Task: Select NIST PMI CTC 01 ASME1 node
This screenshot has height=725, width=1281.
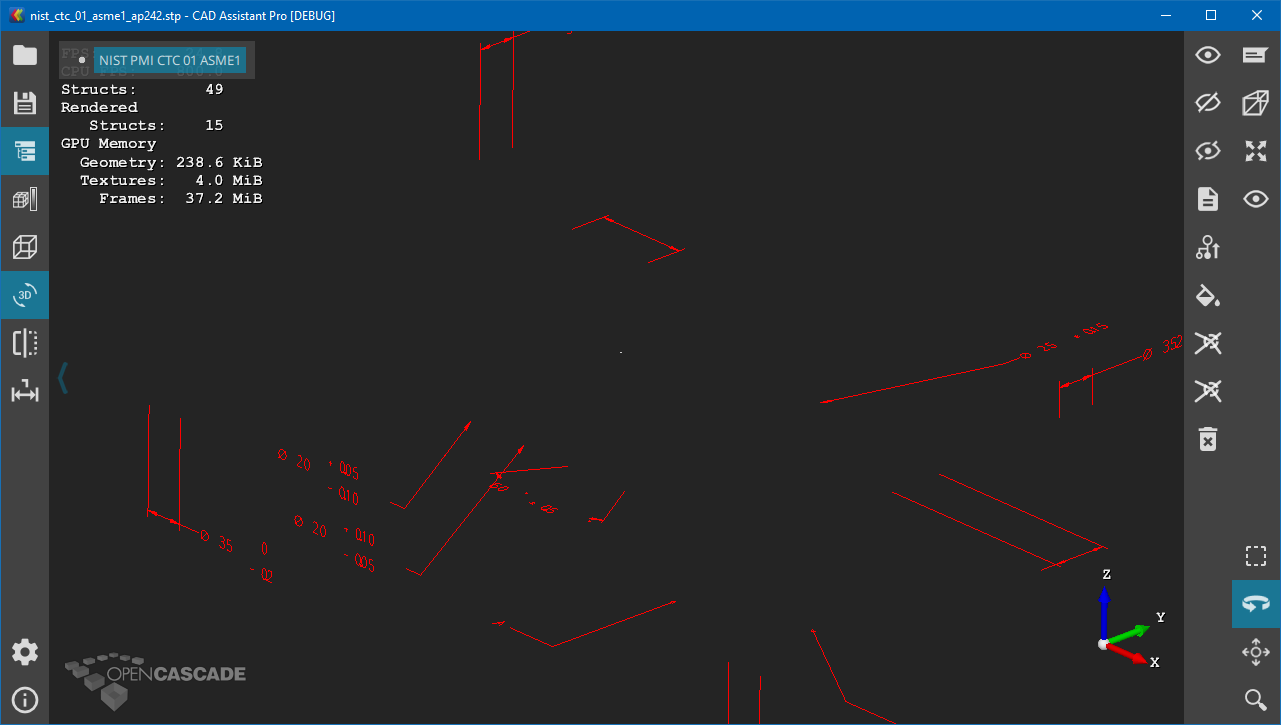Action: coord(169,60)
